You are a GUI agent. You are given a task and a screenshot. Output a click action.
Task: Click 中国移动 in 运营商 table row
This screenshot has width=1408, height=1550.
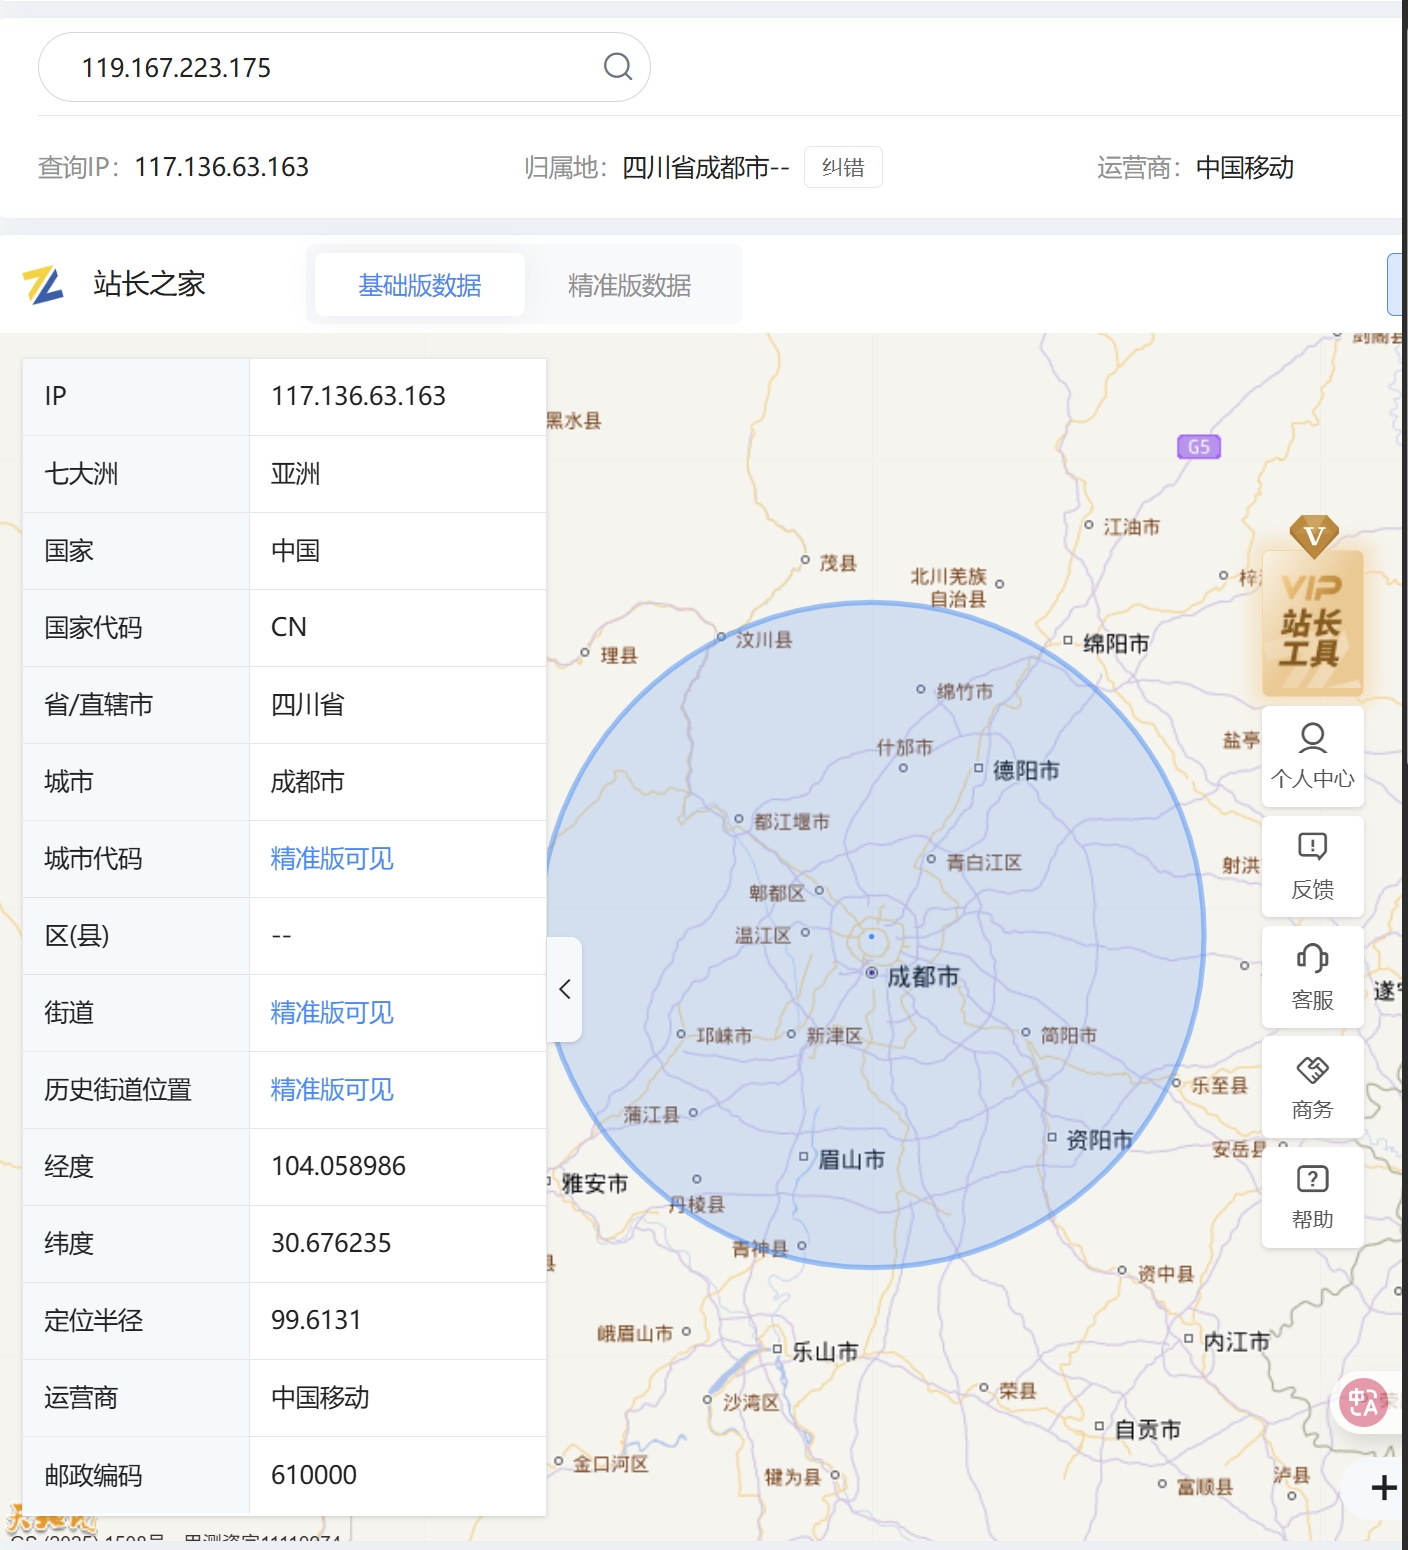click(x=320, y=1398)
